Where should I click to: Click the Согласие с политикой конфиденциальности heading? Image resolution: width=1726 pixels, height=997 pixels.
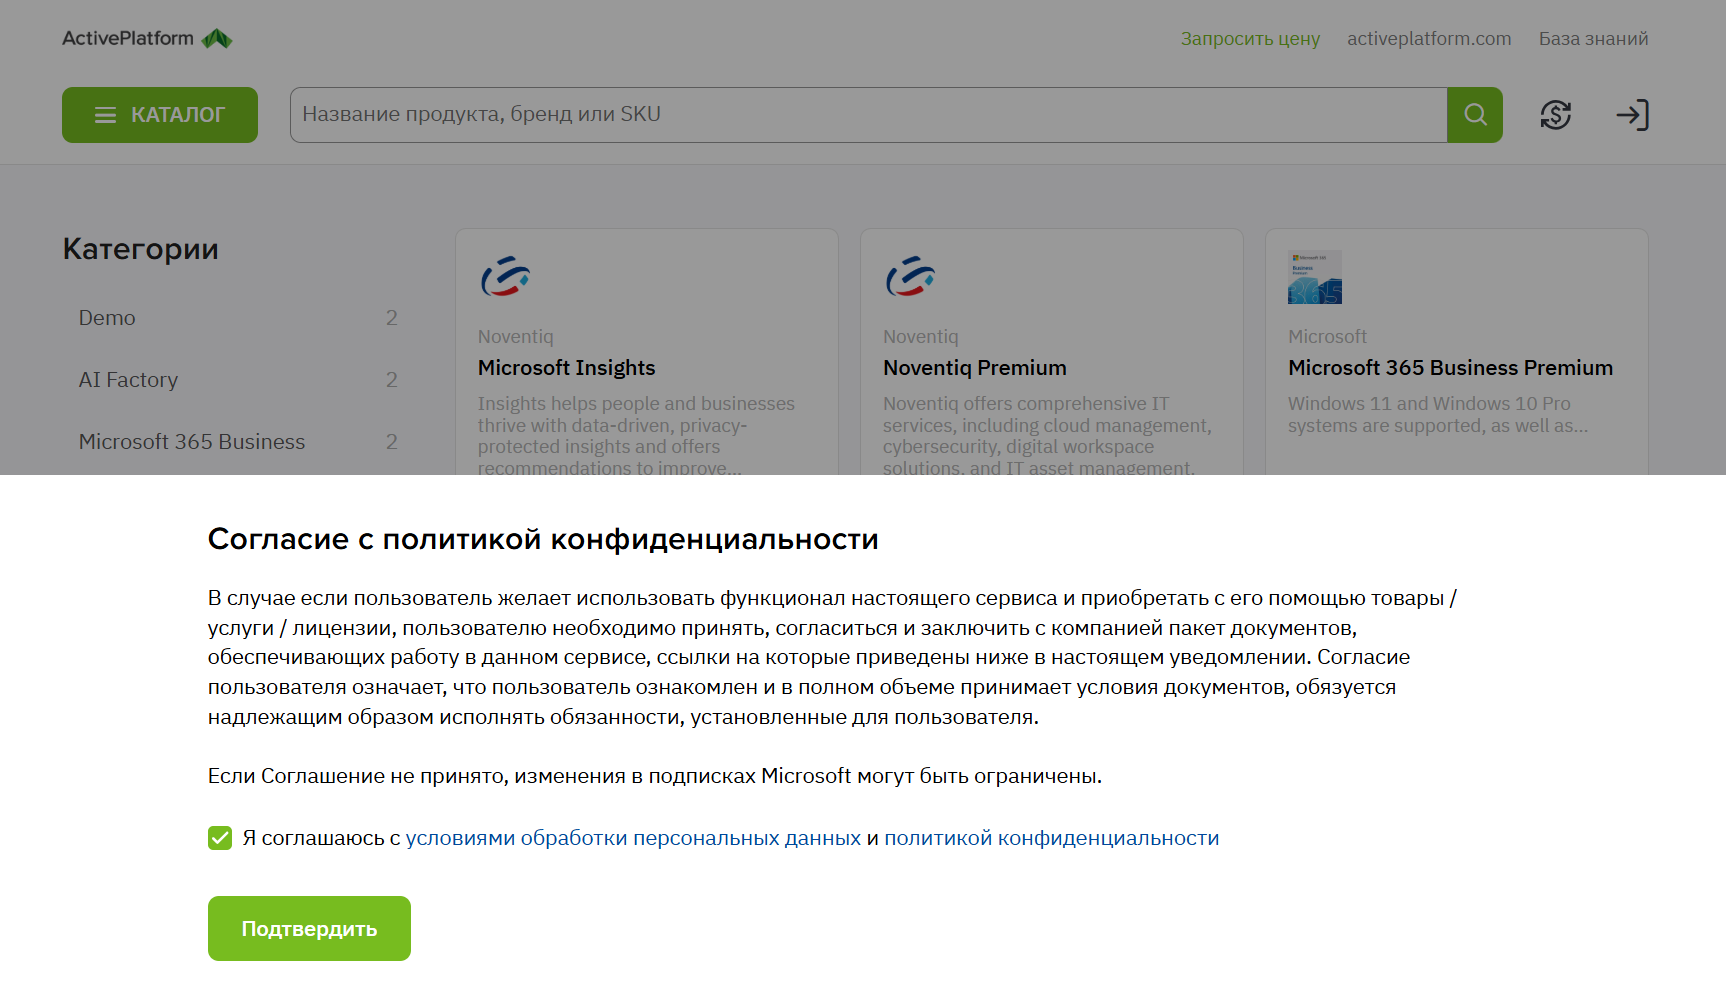(x=543, y=539)
